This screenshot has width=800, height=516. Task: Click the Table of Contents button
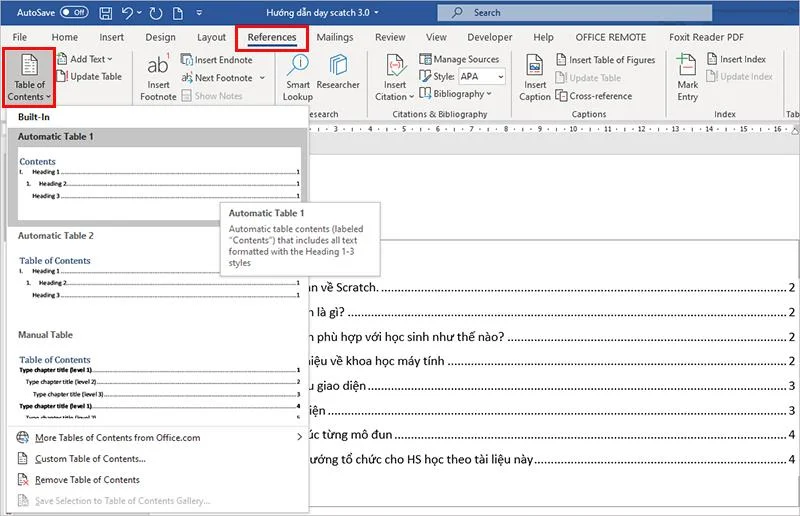pyautogui.click(x=29, y=78)
